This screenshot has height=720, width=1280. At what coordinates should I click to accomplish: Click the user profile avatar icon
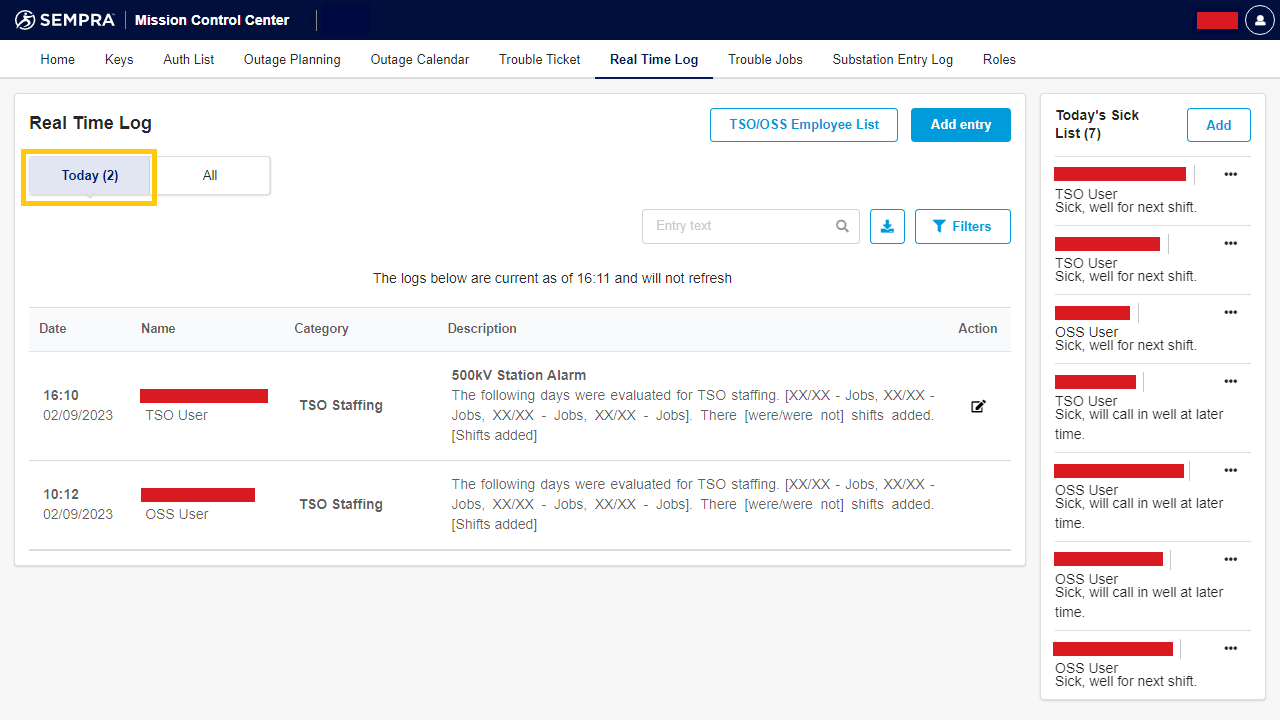(x=1259, y=20)
